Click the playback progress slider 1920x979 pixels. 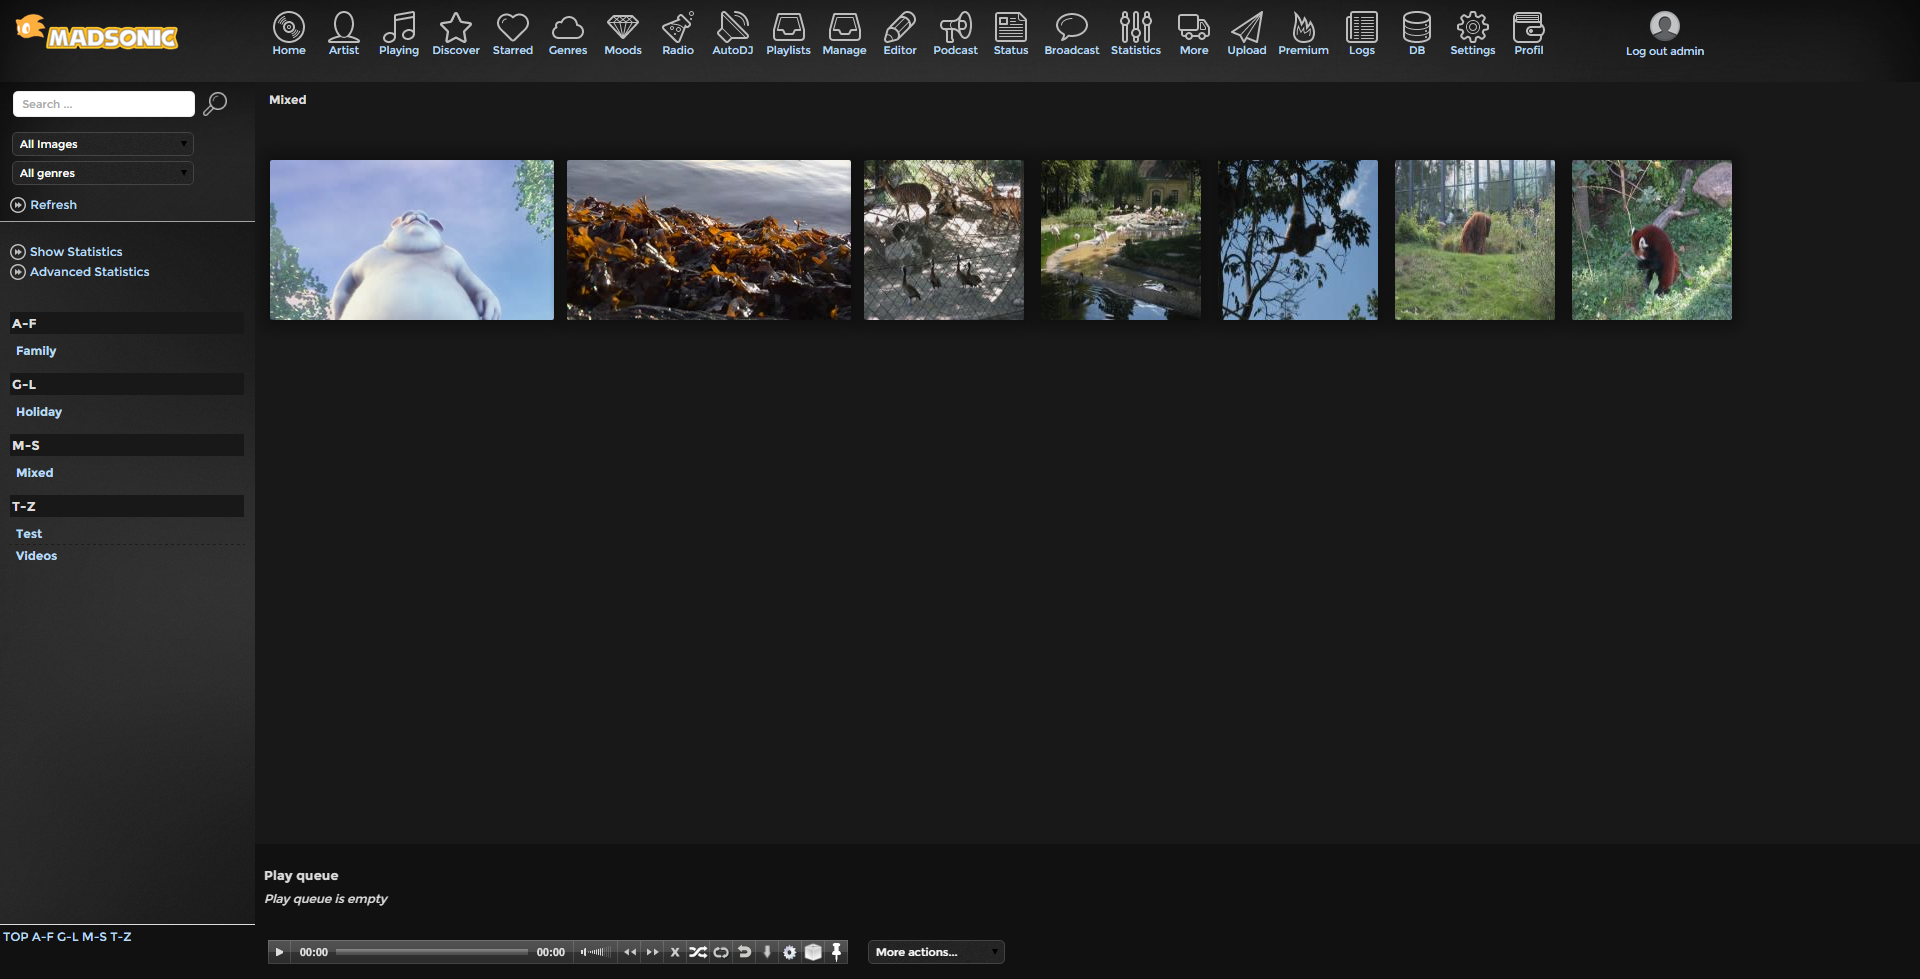tap(432, 952)
